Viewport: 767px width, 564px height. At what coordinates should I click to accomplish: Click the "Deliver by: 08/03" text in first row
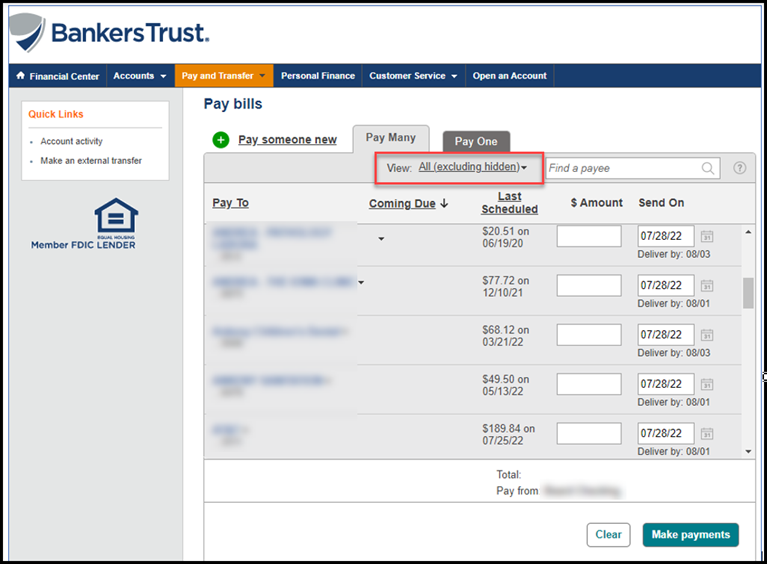[x=674, y=254]
